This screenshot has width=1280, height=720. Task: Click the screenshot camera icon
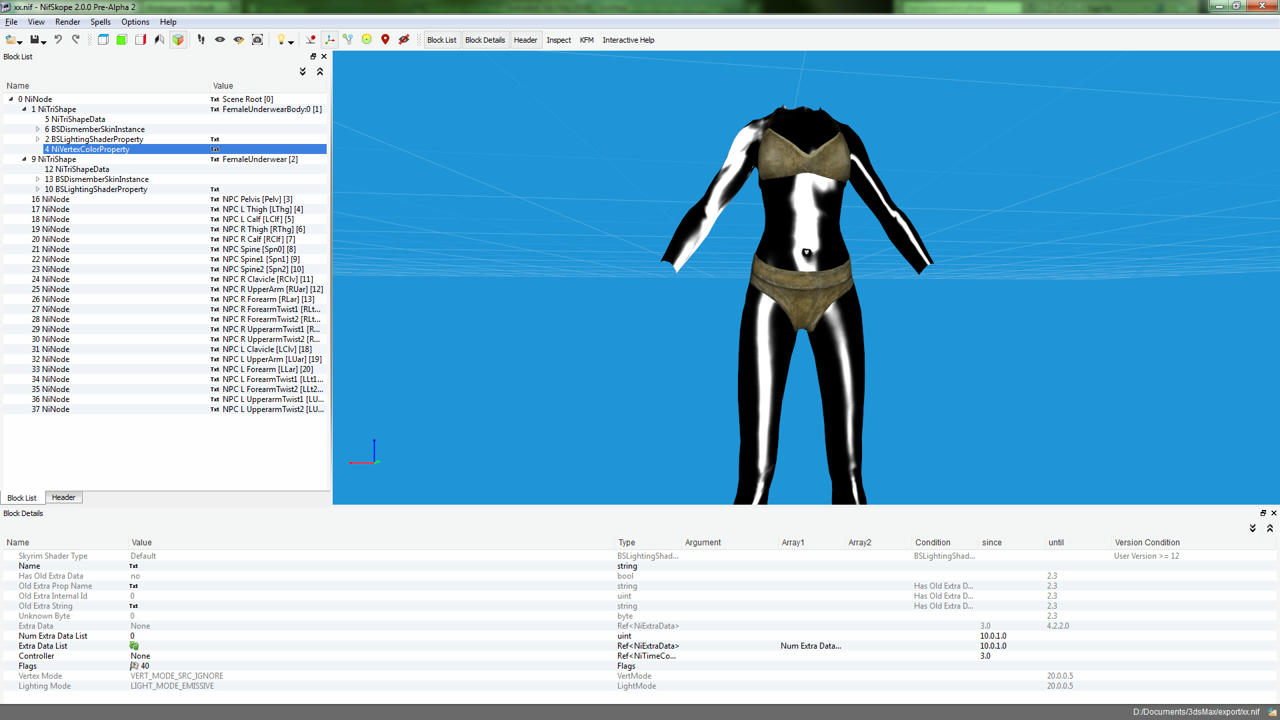(257, 40)
